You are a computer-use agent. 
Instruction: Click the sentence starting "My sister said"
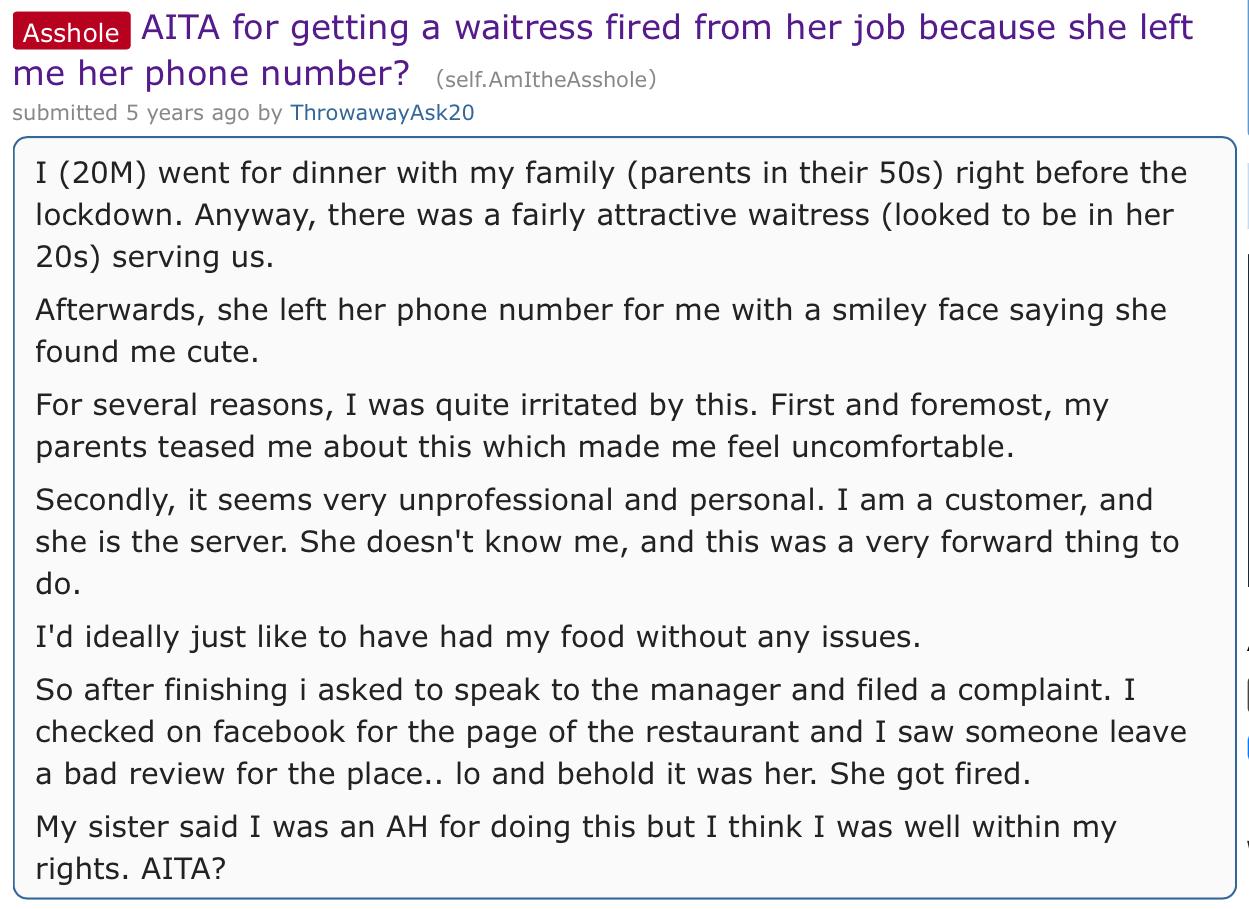(x=575, y=847)
